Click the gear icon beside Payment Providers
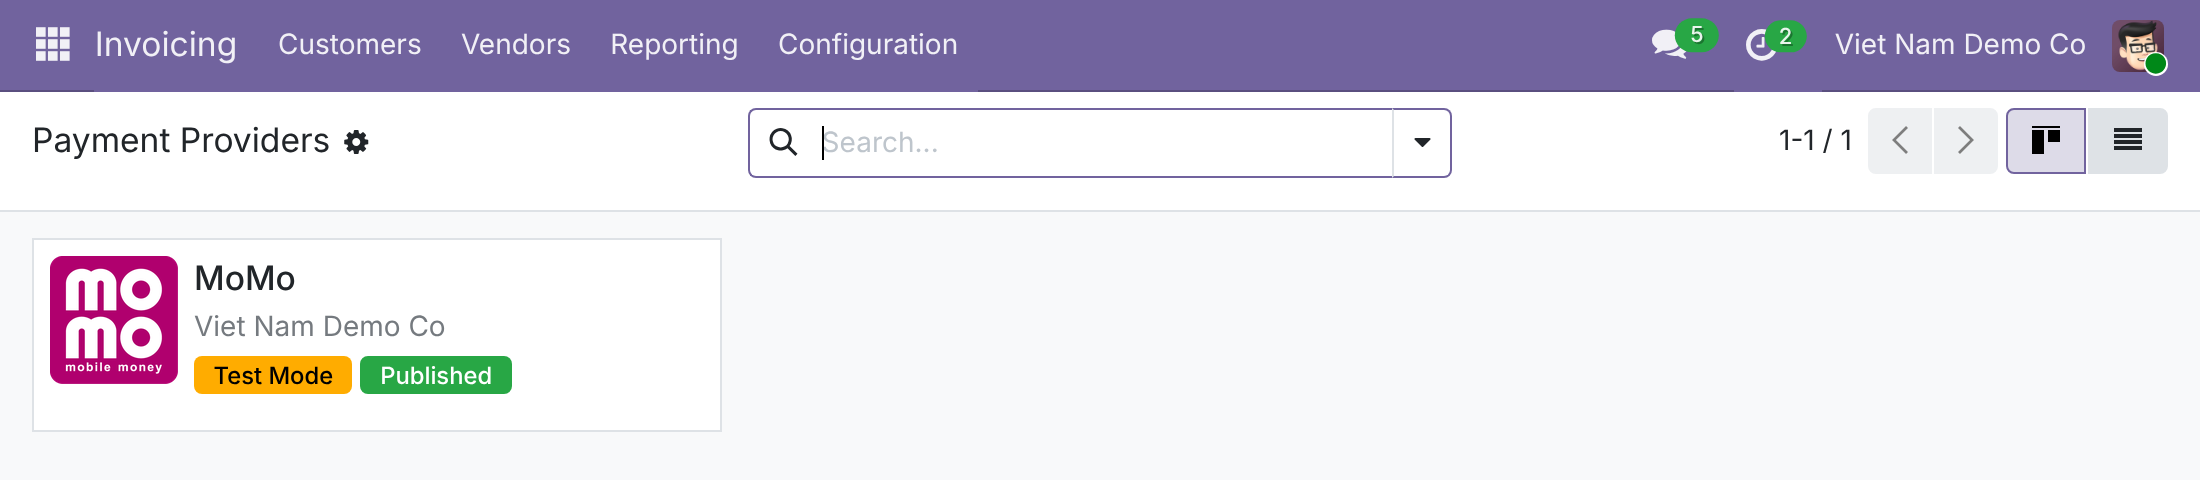2200x480 pixels. click(356, 142)
